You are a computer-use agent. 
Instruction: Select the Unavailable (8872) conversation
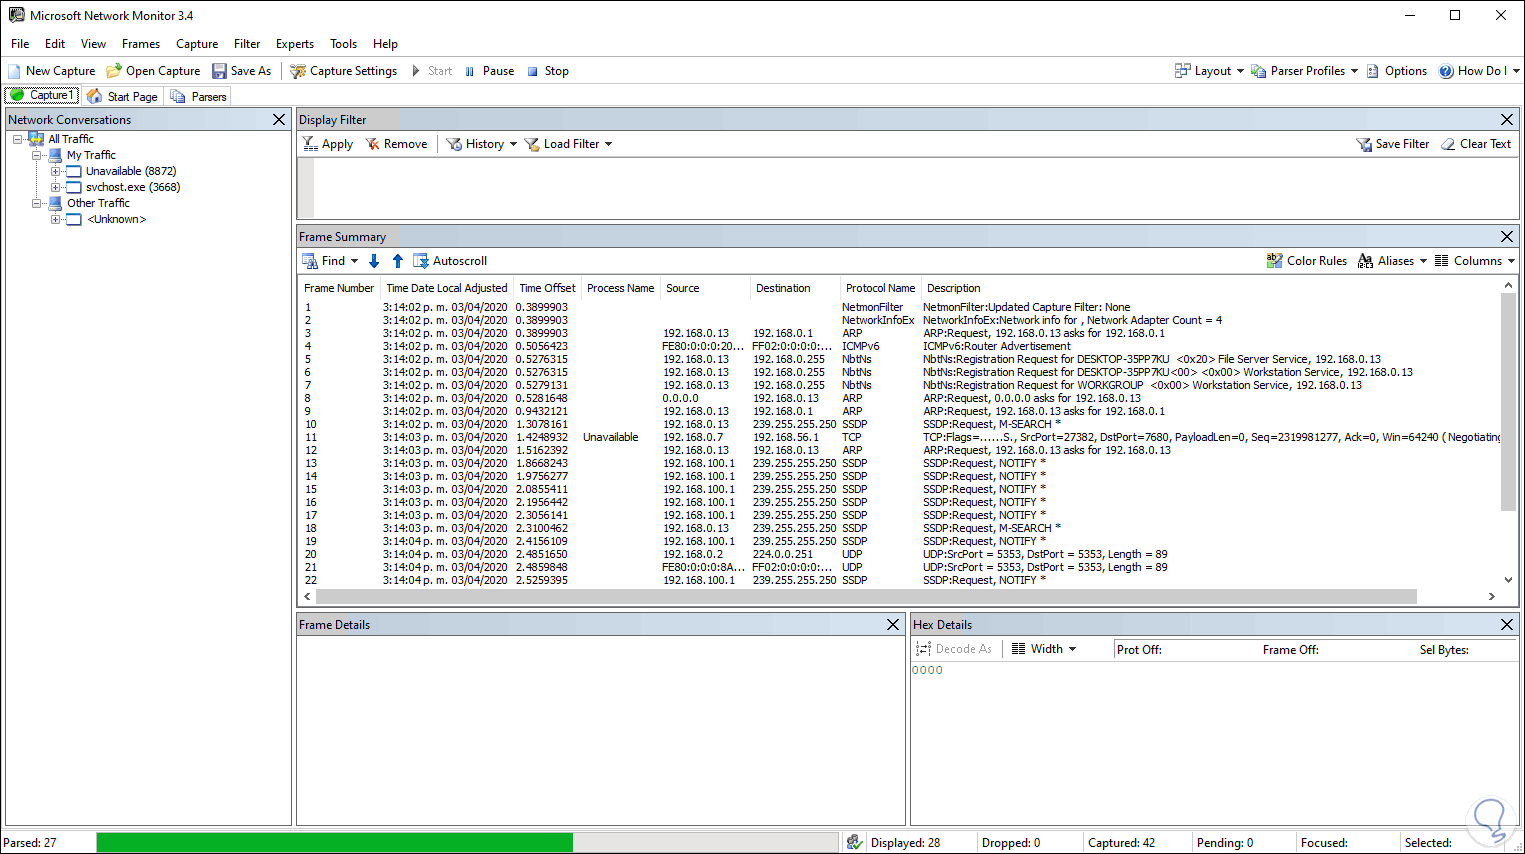pyautogui.click(x=131, y=171)
